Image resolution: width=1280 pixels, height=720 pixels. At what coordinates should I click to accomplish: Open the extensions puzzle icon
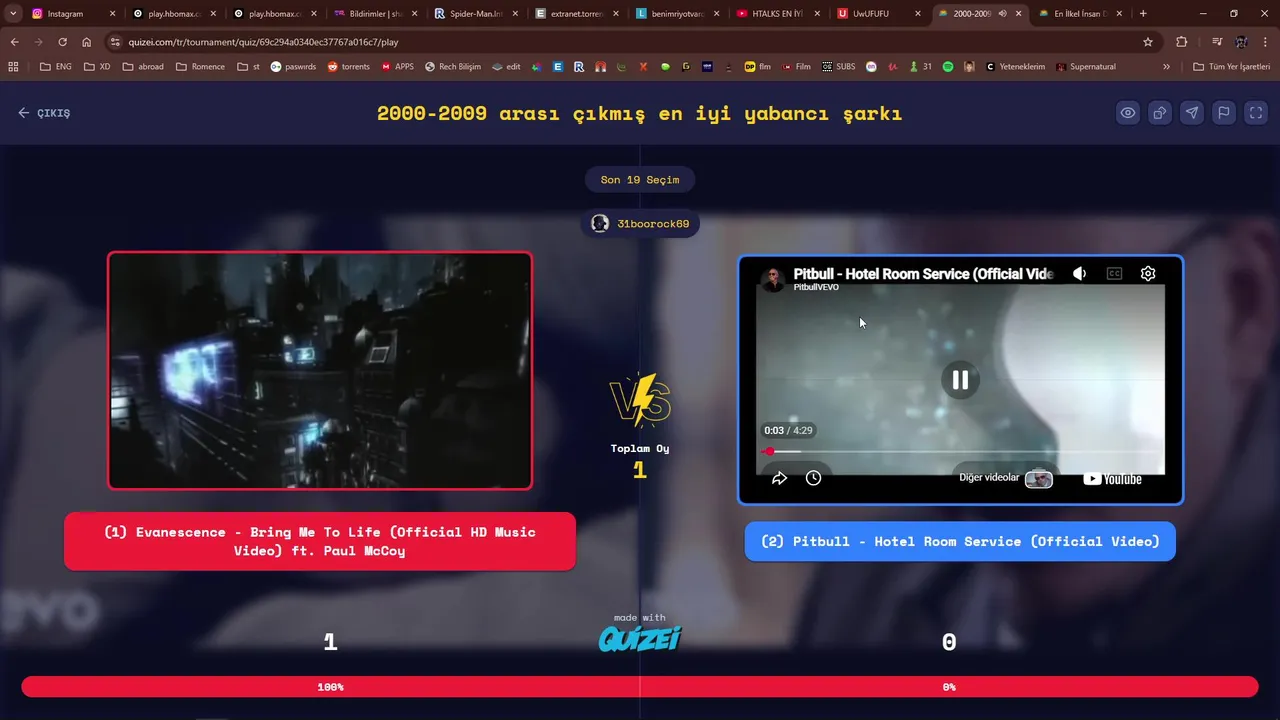point(1182,42)
